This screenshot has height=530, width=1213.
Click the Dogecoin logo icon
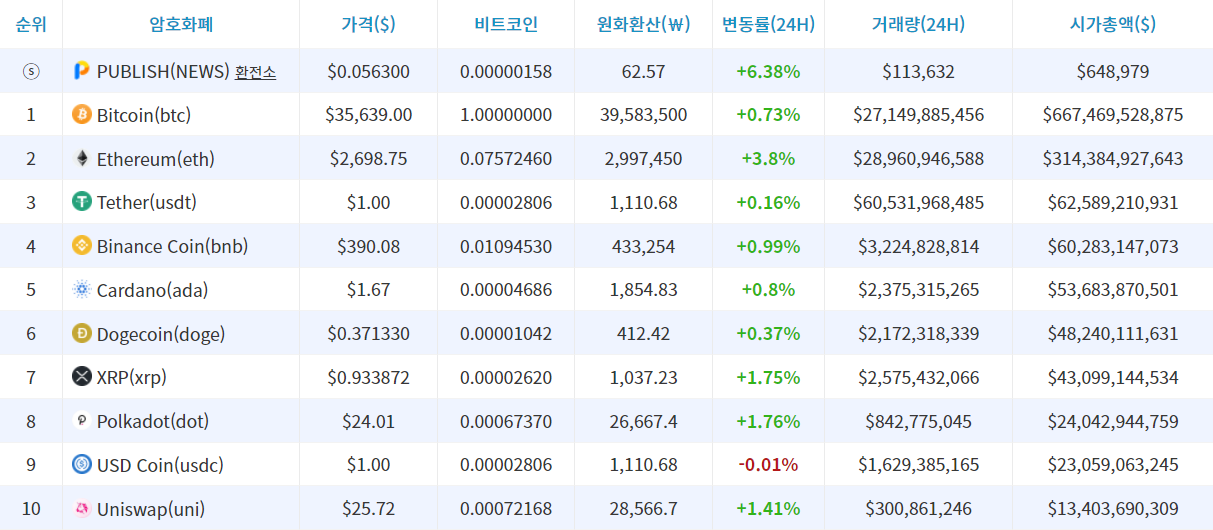(x=82, y=333)
